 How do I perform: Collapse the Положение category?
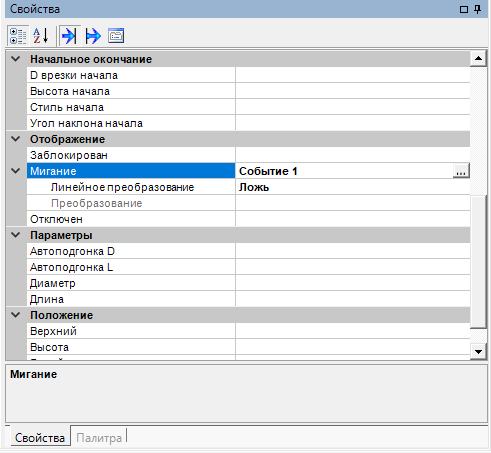pyautogui.click(x=16, y=315)
